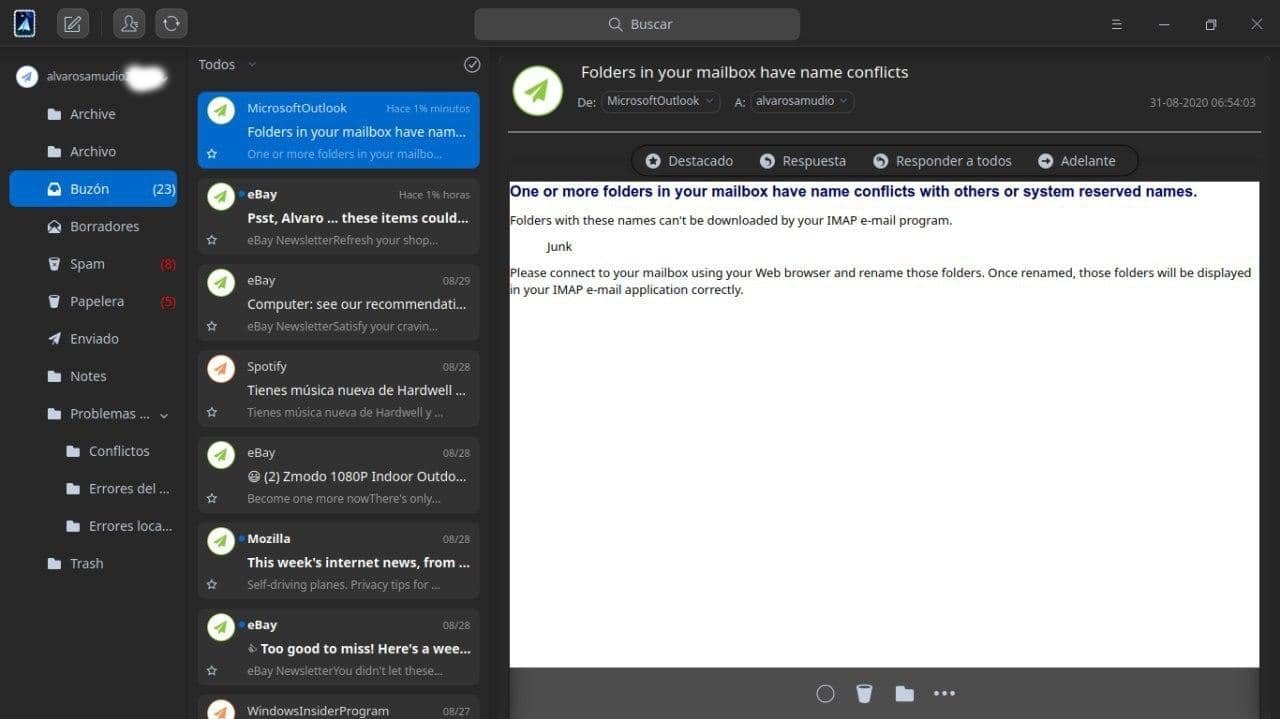Viewport: 1280px width, 719px height.
Task: Open eBay Computer: see our recommendations email
Action: coord(338,302)
